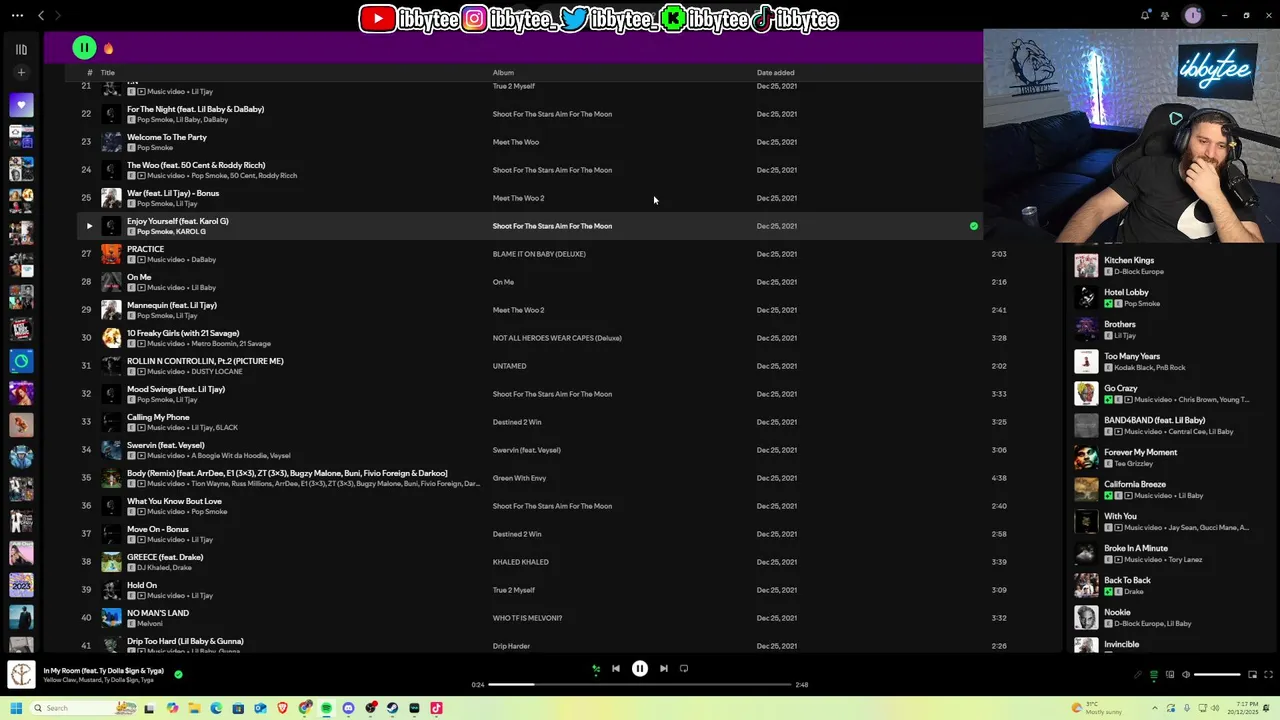Open lyrics microphone icon
Image resolution: width=1280 pixels, height=720 pixels.
1137,675
